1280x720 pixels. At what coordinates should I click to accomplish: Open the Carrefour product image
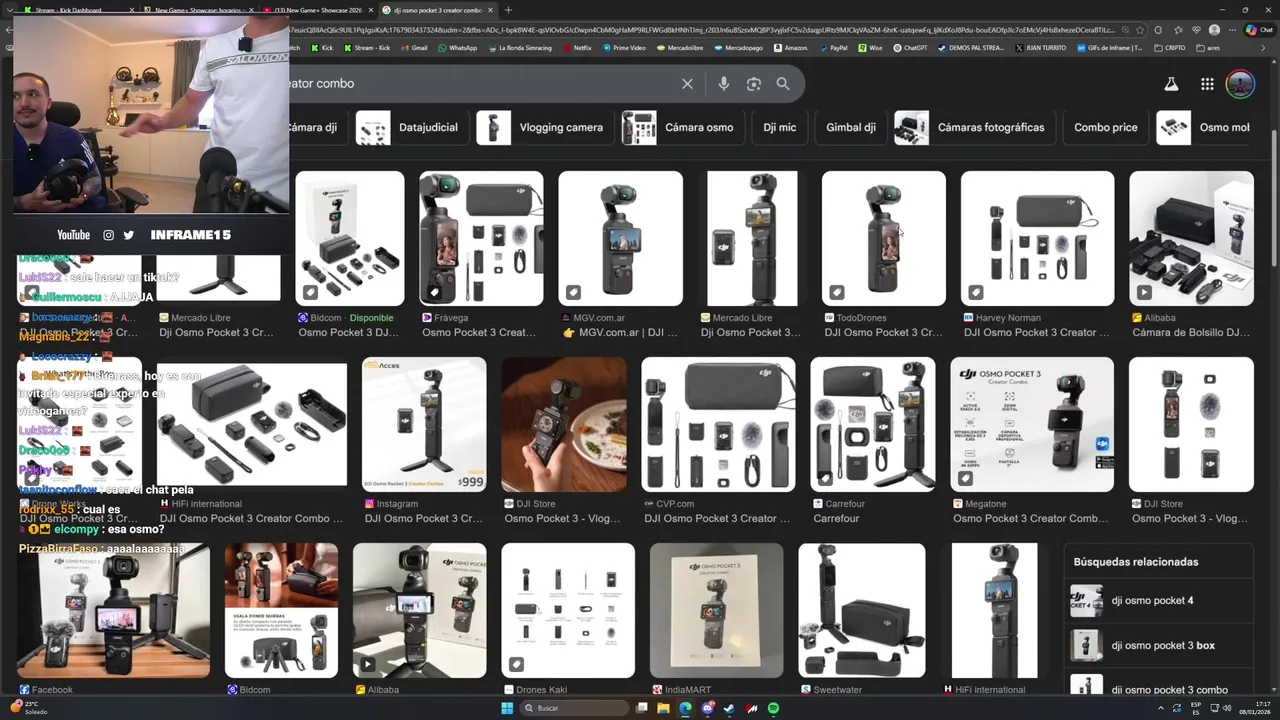(873, 424)
